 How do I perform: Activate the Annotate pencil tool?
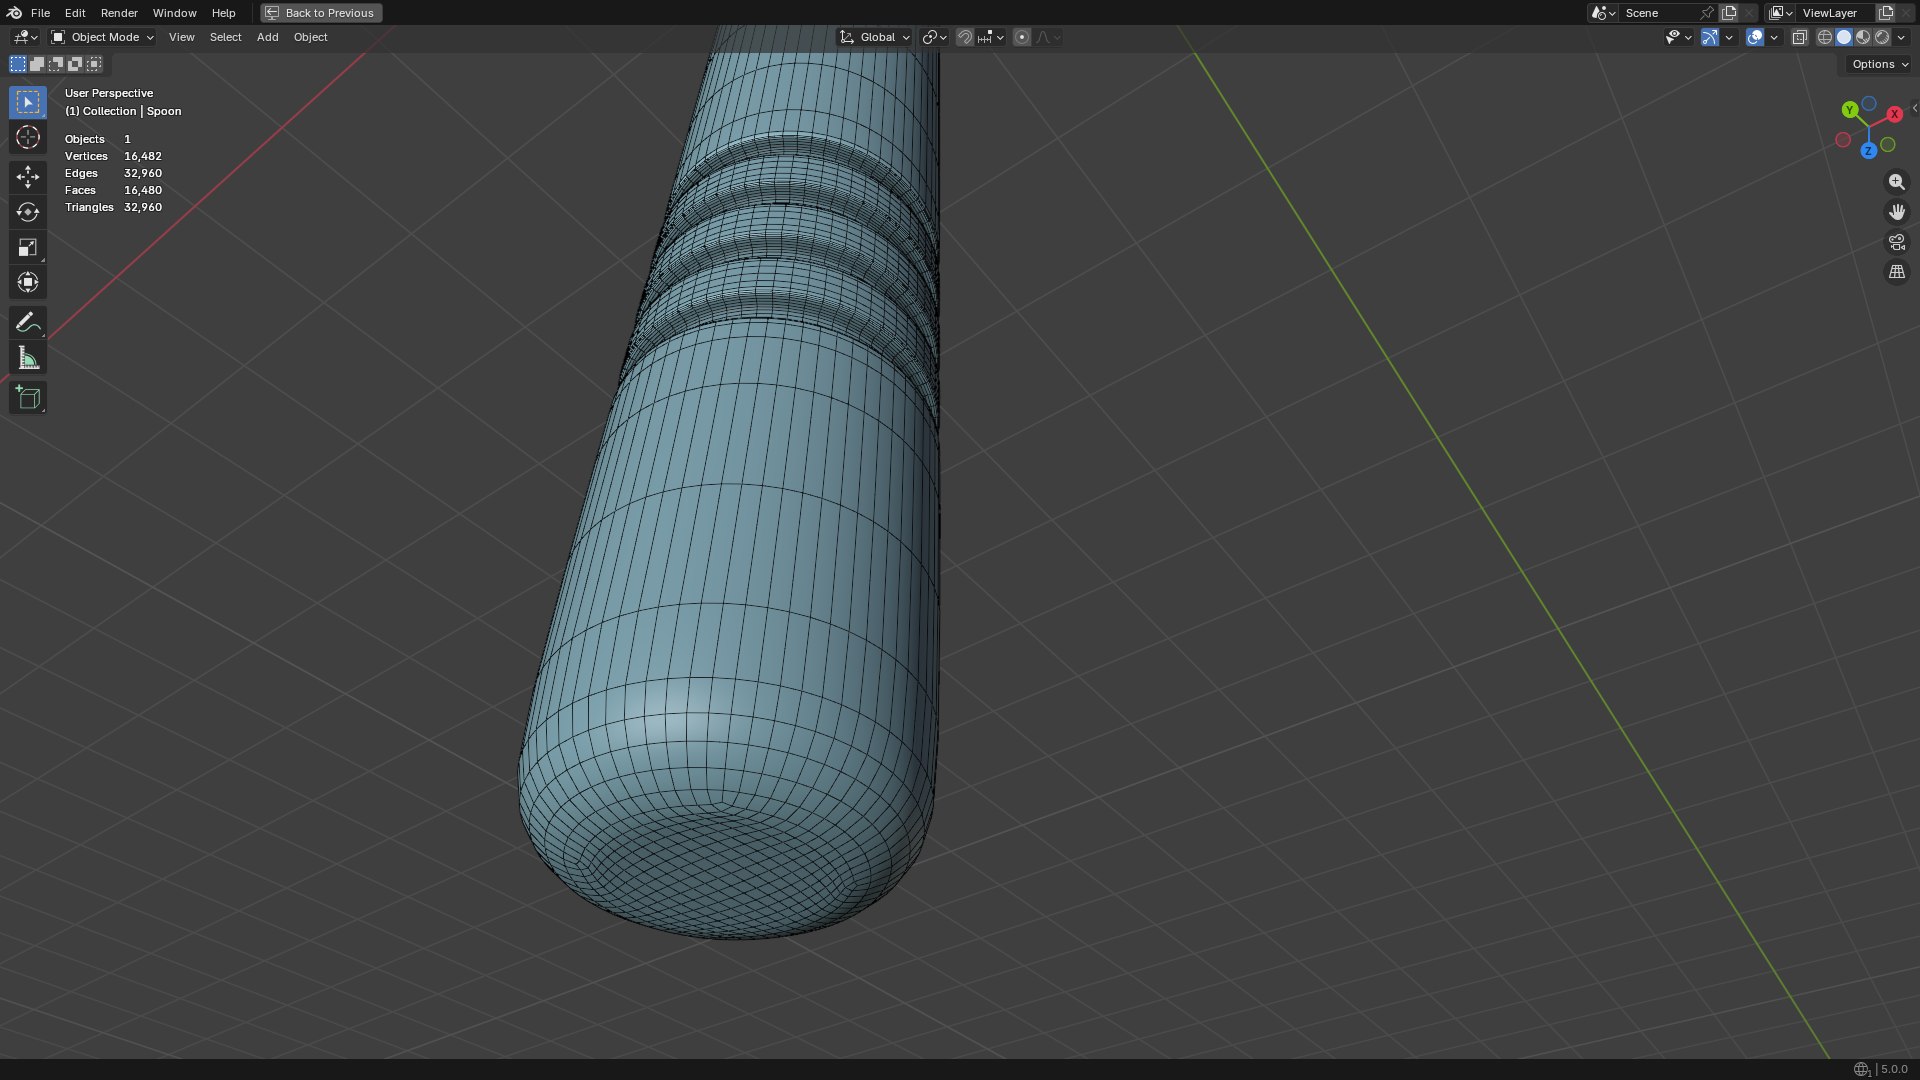pyautogui.click(x=28, y=322)
